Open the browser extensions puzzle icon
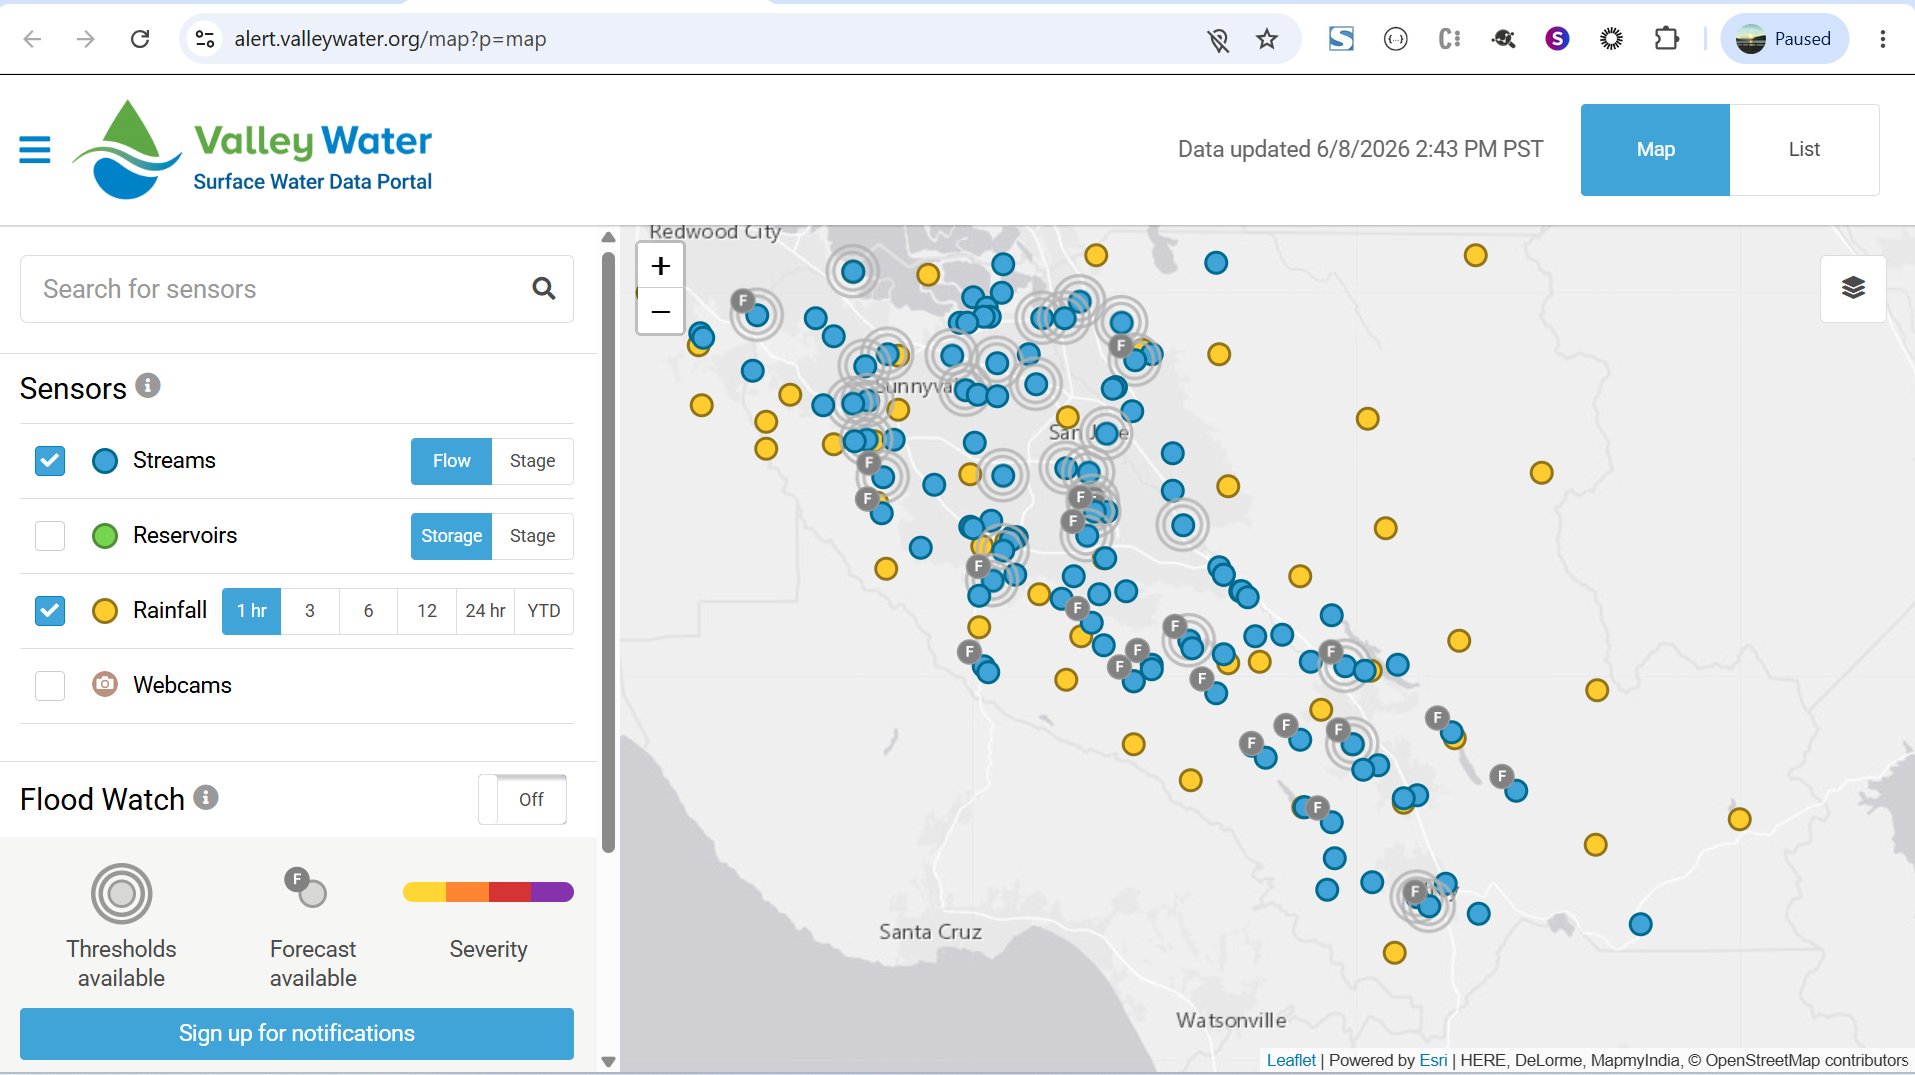Screen dimensions: 1915x1075 [1666, 39]
